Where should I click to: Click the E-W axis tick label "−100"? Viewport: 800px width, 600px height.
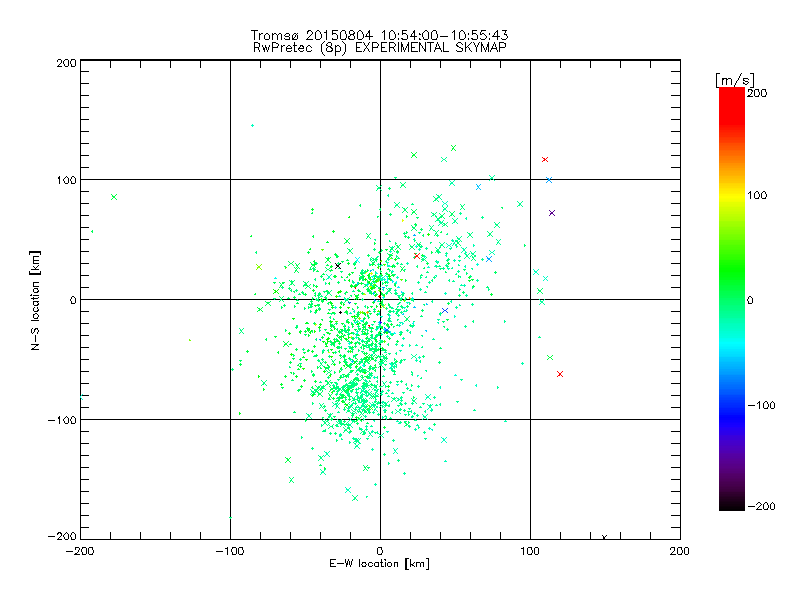click(x=230, y=551)
